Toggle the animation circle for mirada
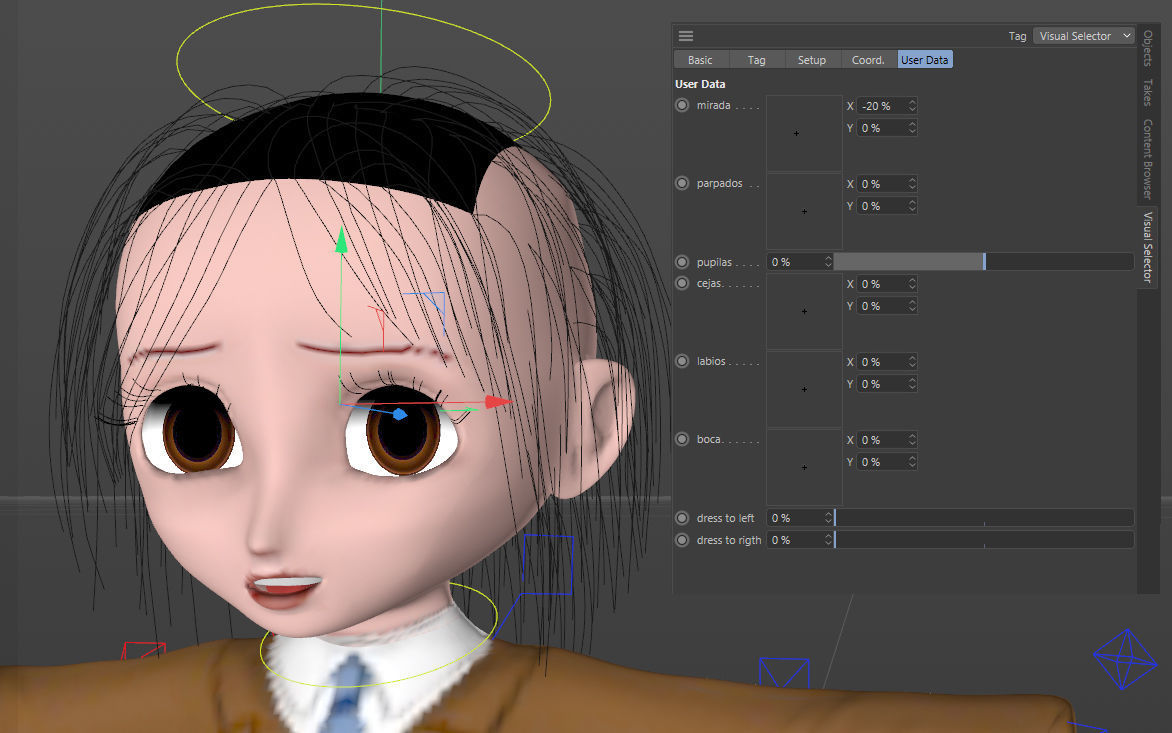Image resolution: width=1172 pixels, height=733 pixels. tap(682, 105)
